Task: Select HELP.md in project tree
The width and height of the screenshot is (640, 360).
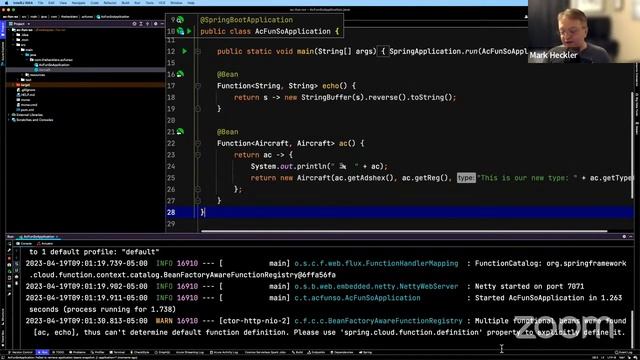Action: point(26,95)
